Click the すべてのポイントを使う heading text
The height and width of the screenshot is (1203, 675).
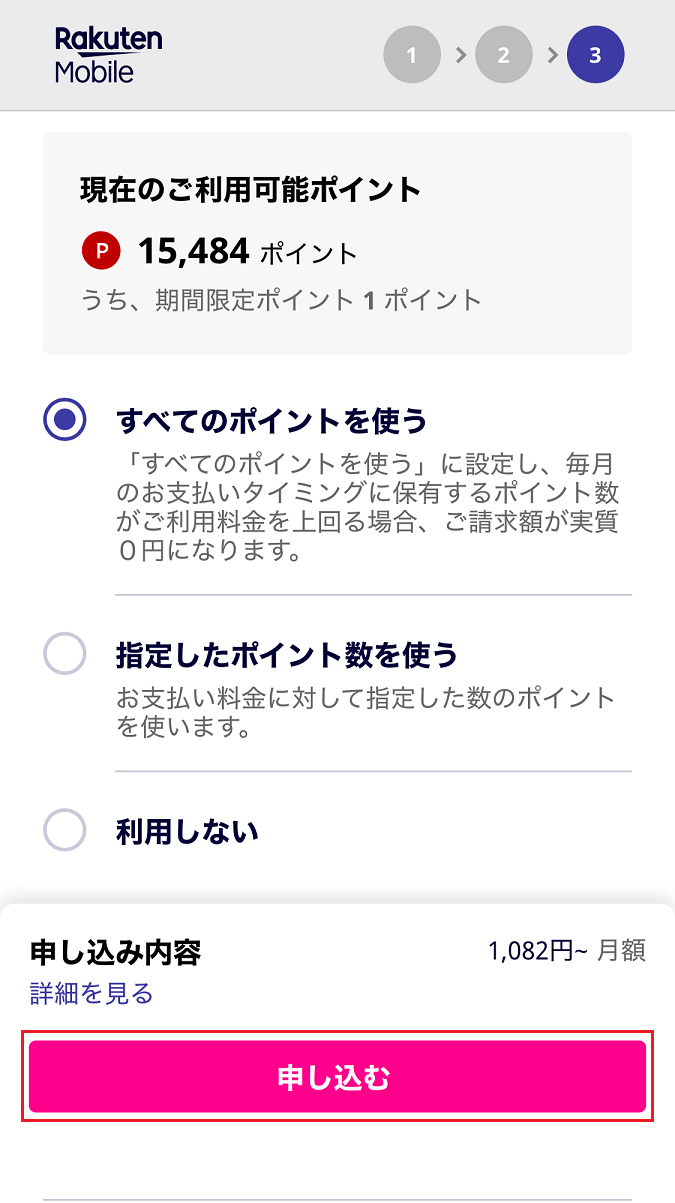click(x=271, y=421)
